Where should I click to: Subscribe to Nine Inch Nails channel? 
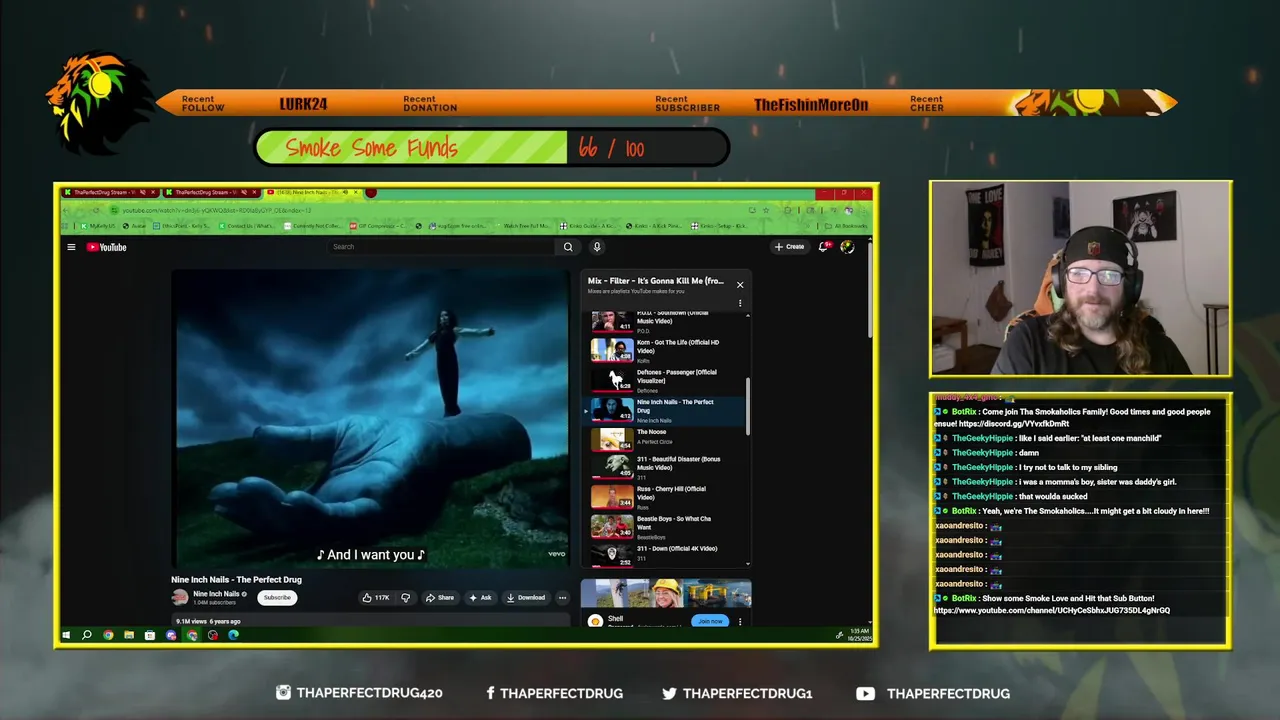(277, 598)
